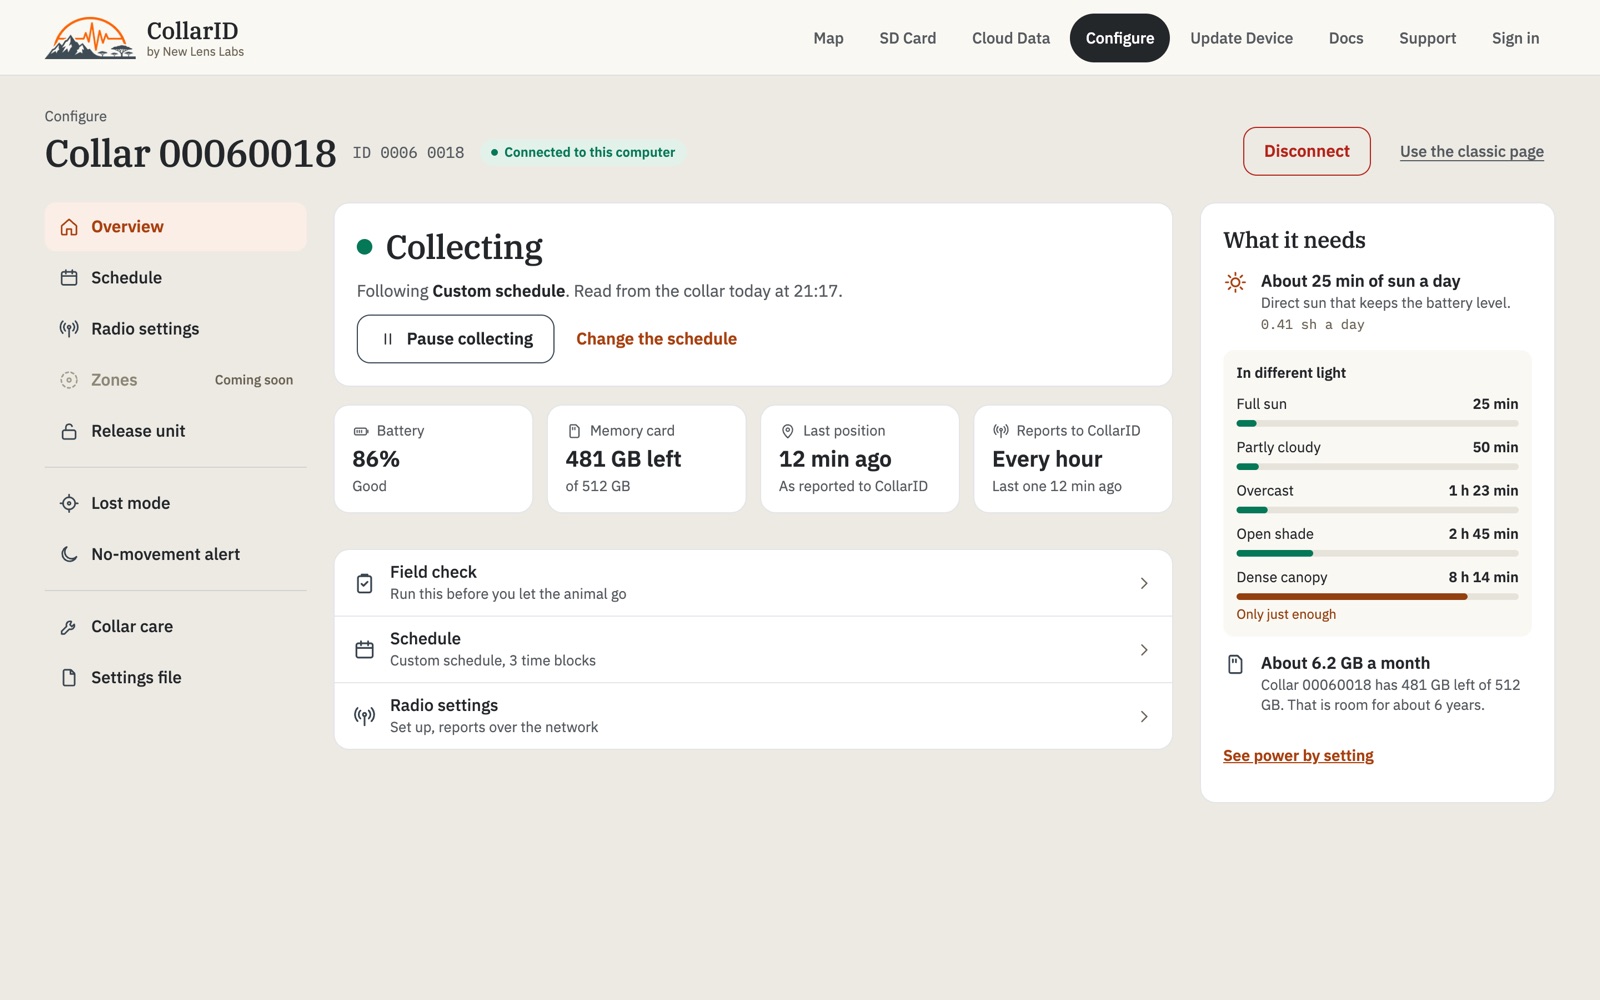Screen dimensions: 1600x1000
Task: Open the Map page in top navigation
Action: pos(828,38)
